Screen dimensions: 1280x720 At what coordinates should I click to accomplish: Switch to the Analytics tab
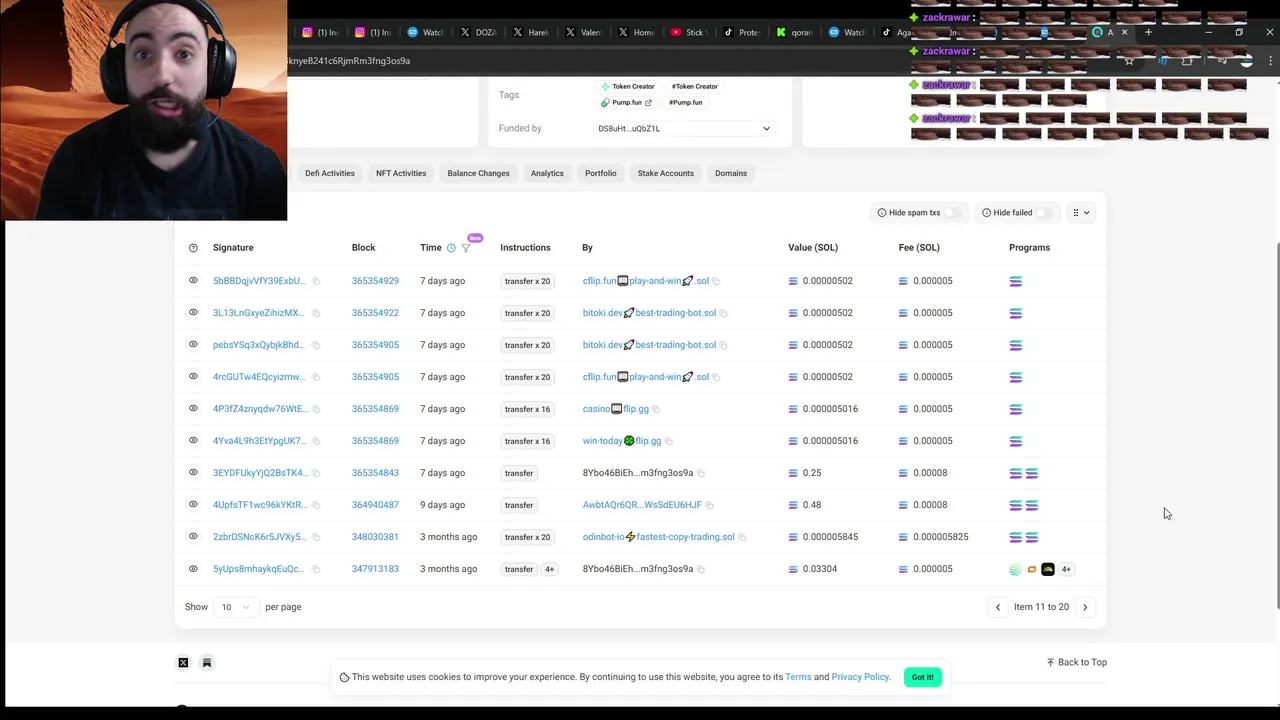[x=547, y=173]
